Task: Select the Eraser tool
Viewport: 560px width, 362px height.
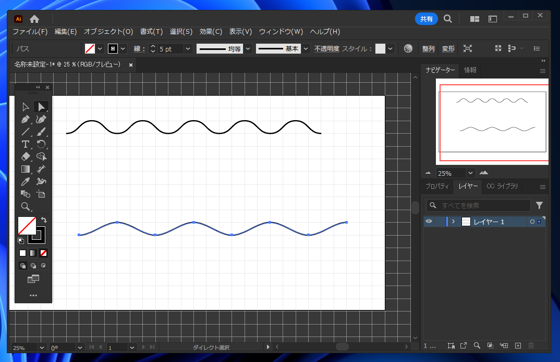Action: tap(25, 156)
